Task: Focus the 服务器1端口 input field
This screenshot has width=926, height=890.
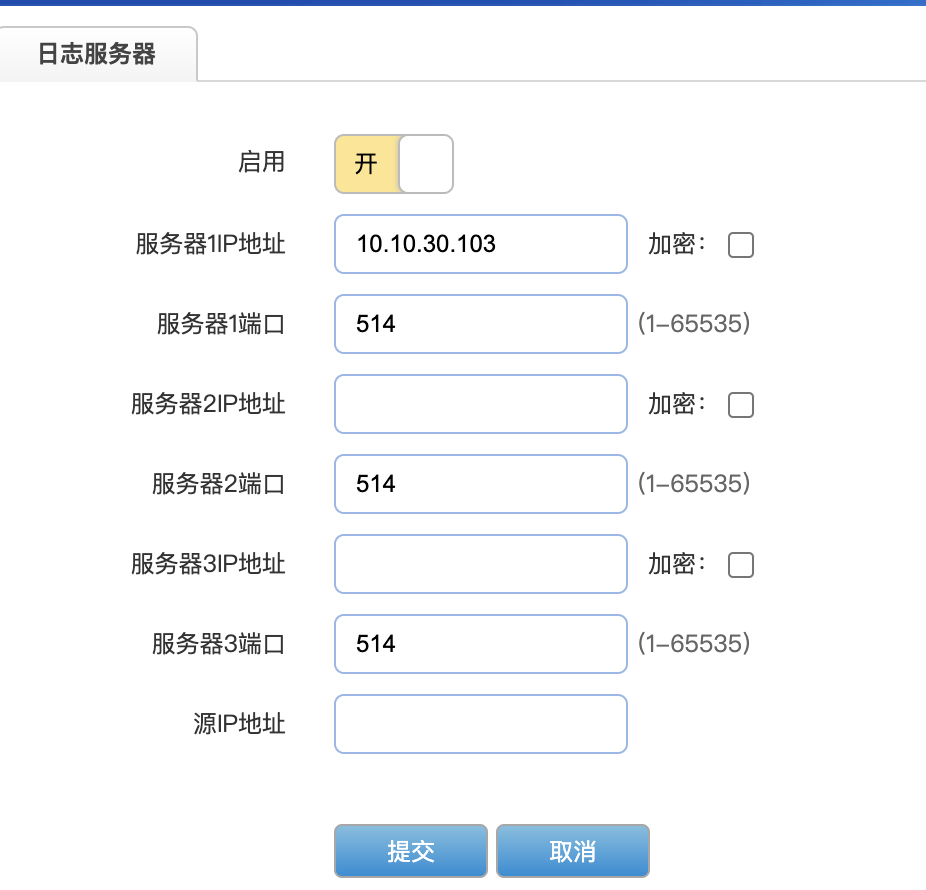Action: 480,324
